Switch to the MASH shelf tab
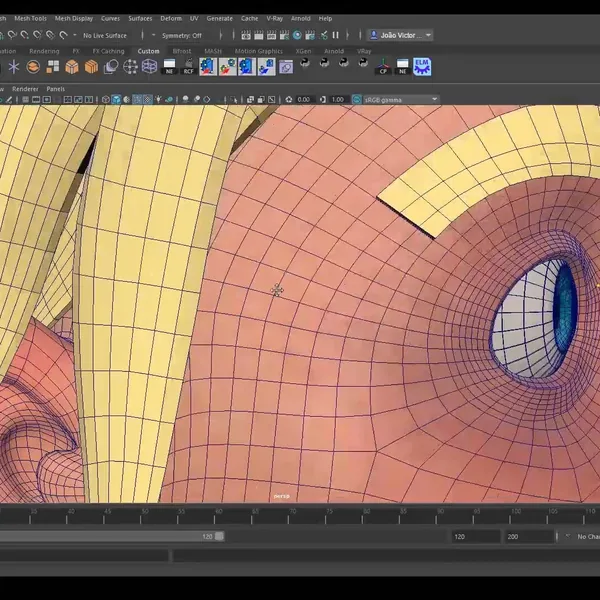The image size is (600, 600). (x=213, y=51)
